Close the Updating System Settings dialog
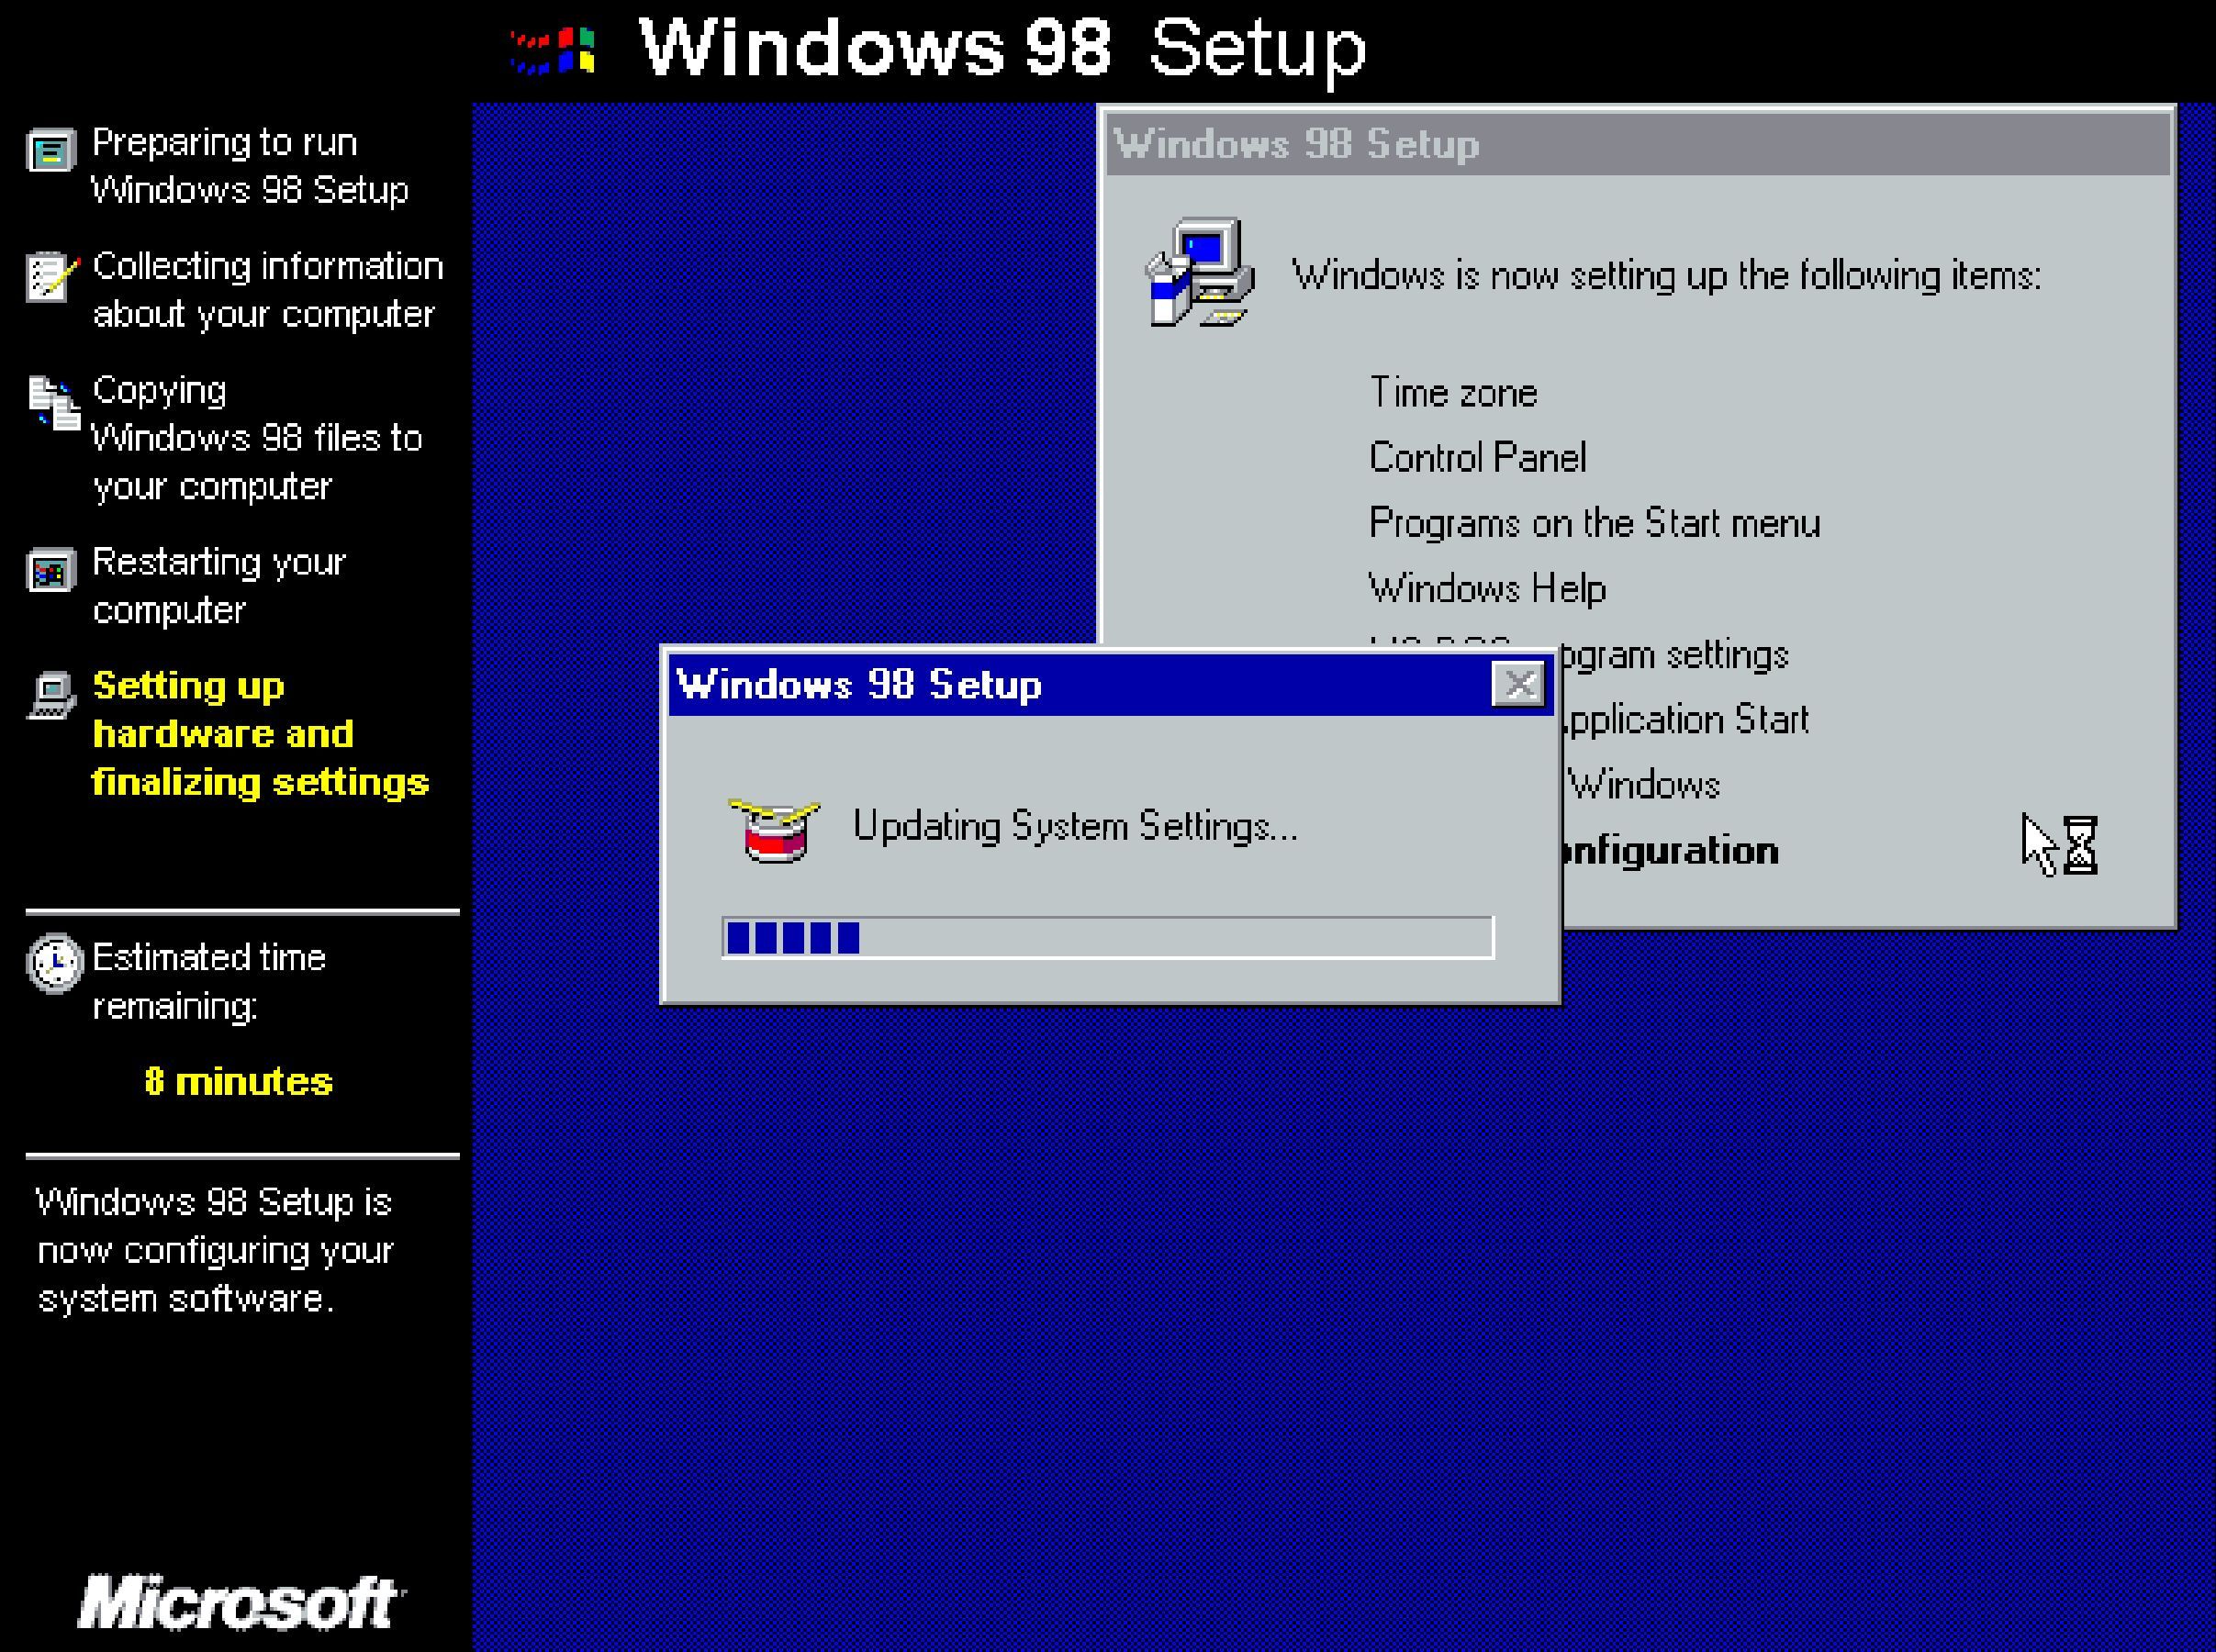 pyautogui.click(x=1518, y=685)
